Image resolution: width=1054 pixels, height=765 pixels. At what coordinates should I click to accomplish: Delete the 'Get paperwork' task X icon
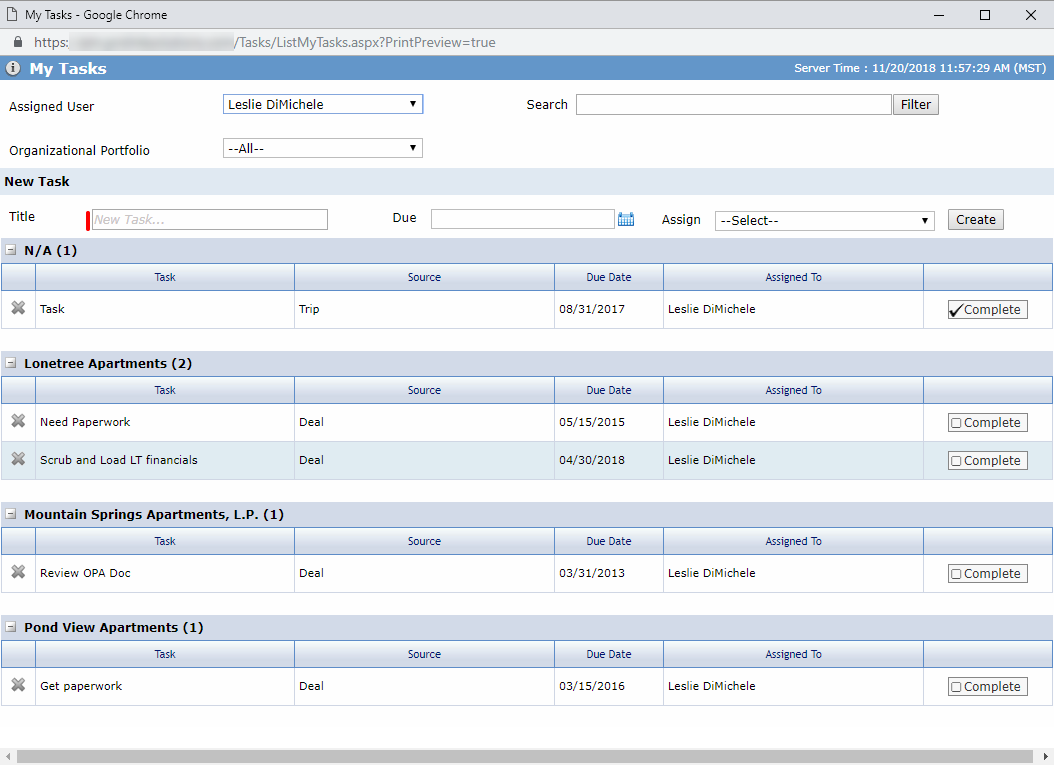18,685
